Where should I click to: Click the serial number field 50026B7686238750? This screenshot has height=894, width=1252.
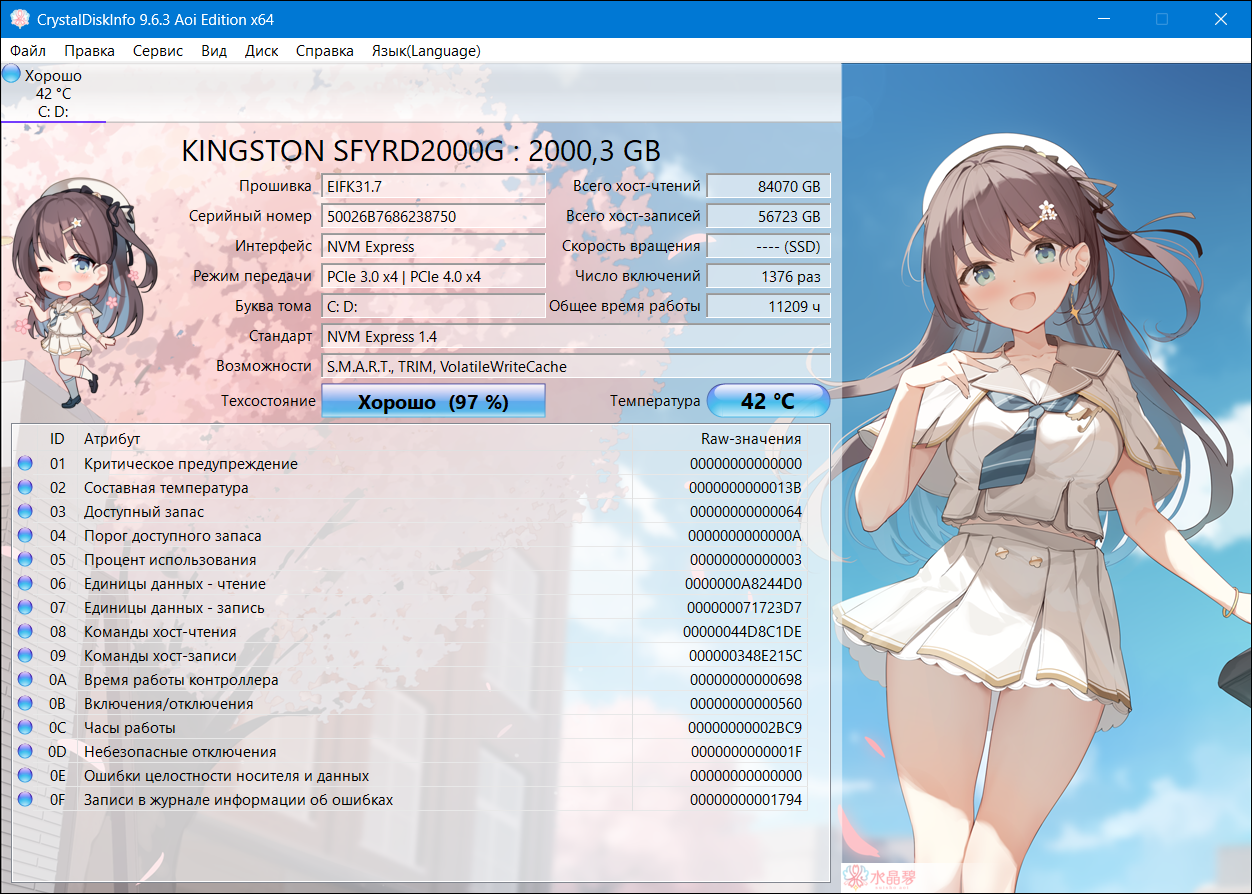coord(433,216)
